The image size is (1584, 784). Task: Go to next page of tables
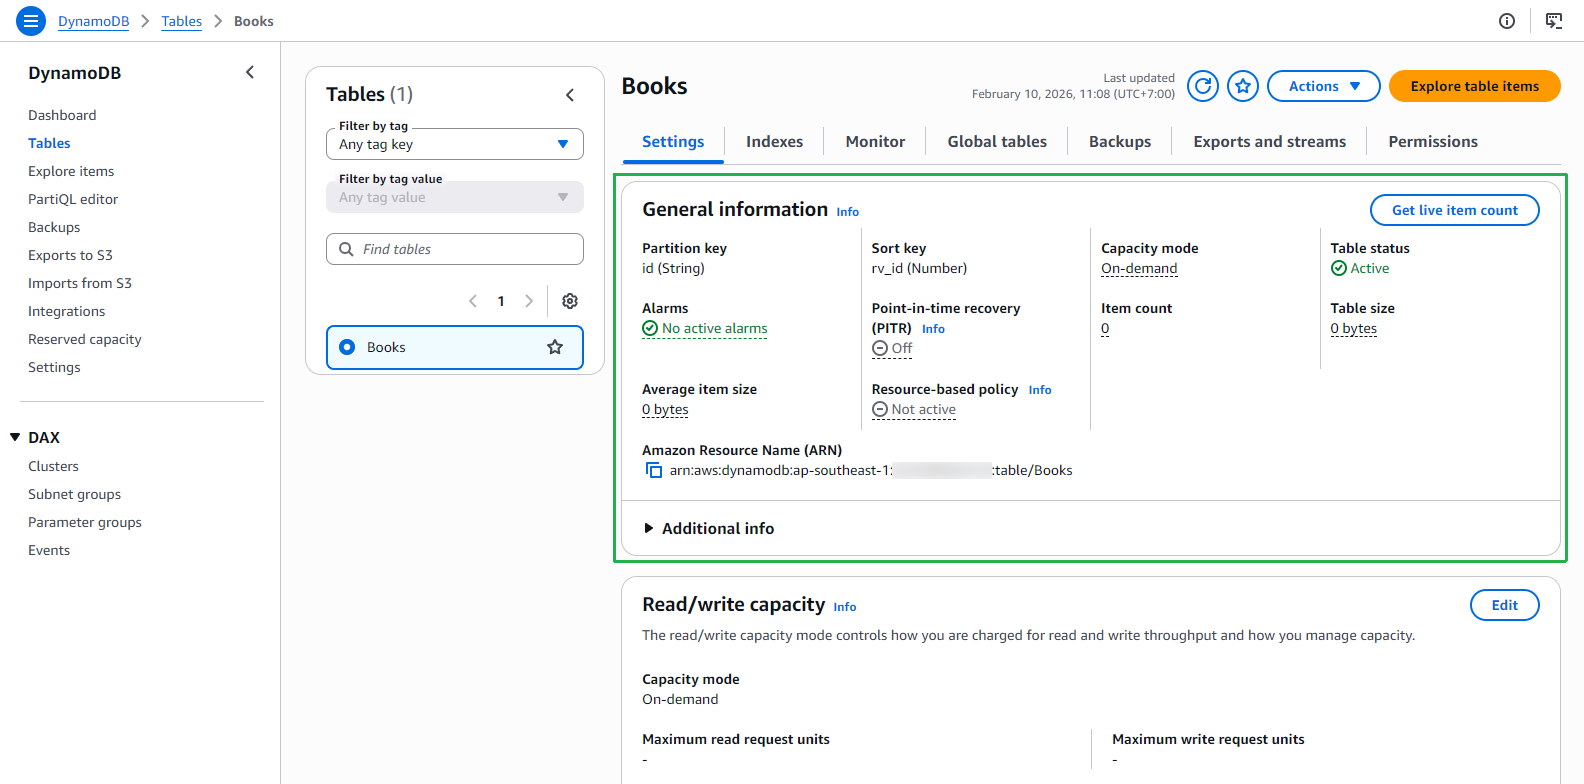(x=529, y=301)
